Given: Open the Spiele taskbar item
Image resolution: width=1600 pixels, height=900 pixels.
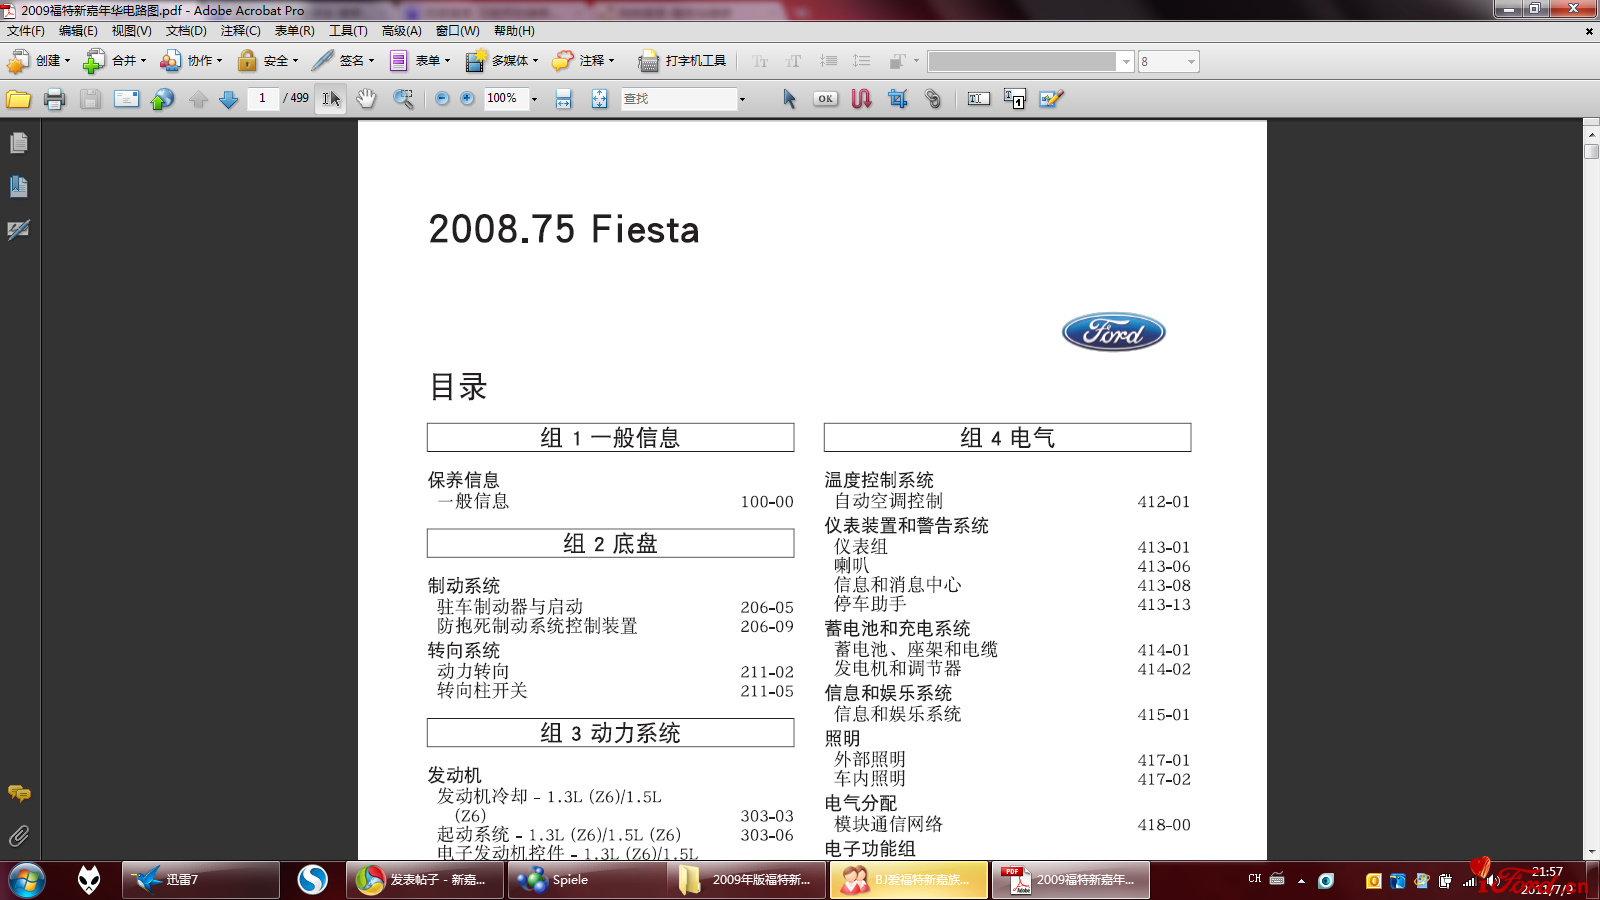Looking at the screenshot, I should pos(588,880).
